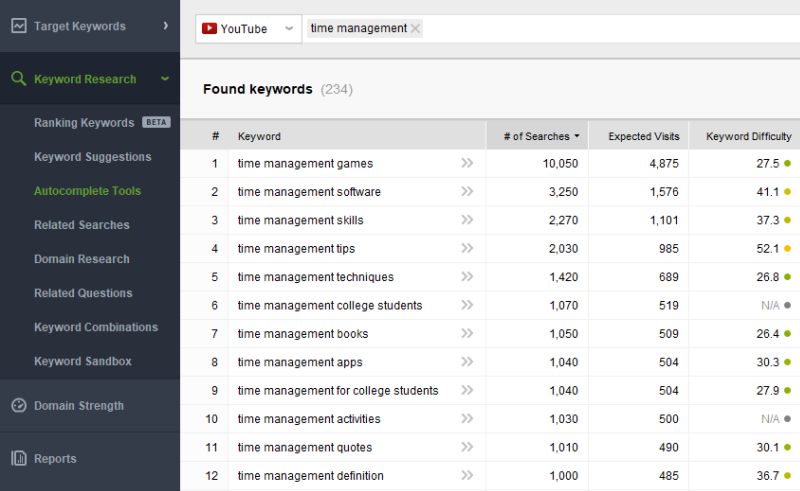The width and height of the screenshot is (800, 491).
Task: Click the # column header
Action: click(x=215, y=136)
